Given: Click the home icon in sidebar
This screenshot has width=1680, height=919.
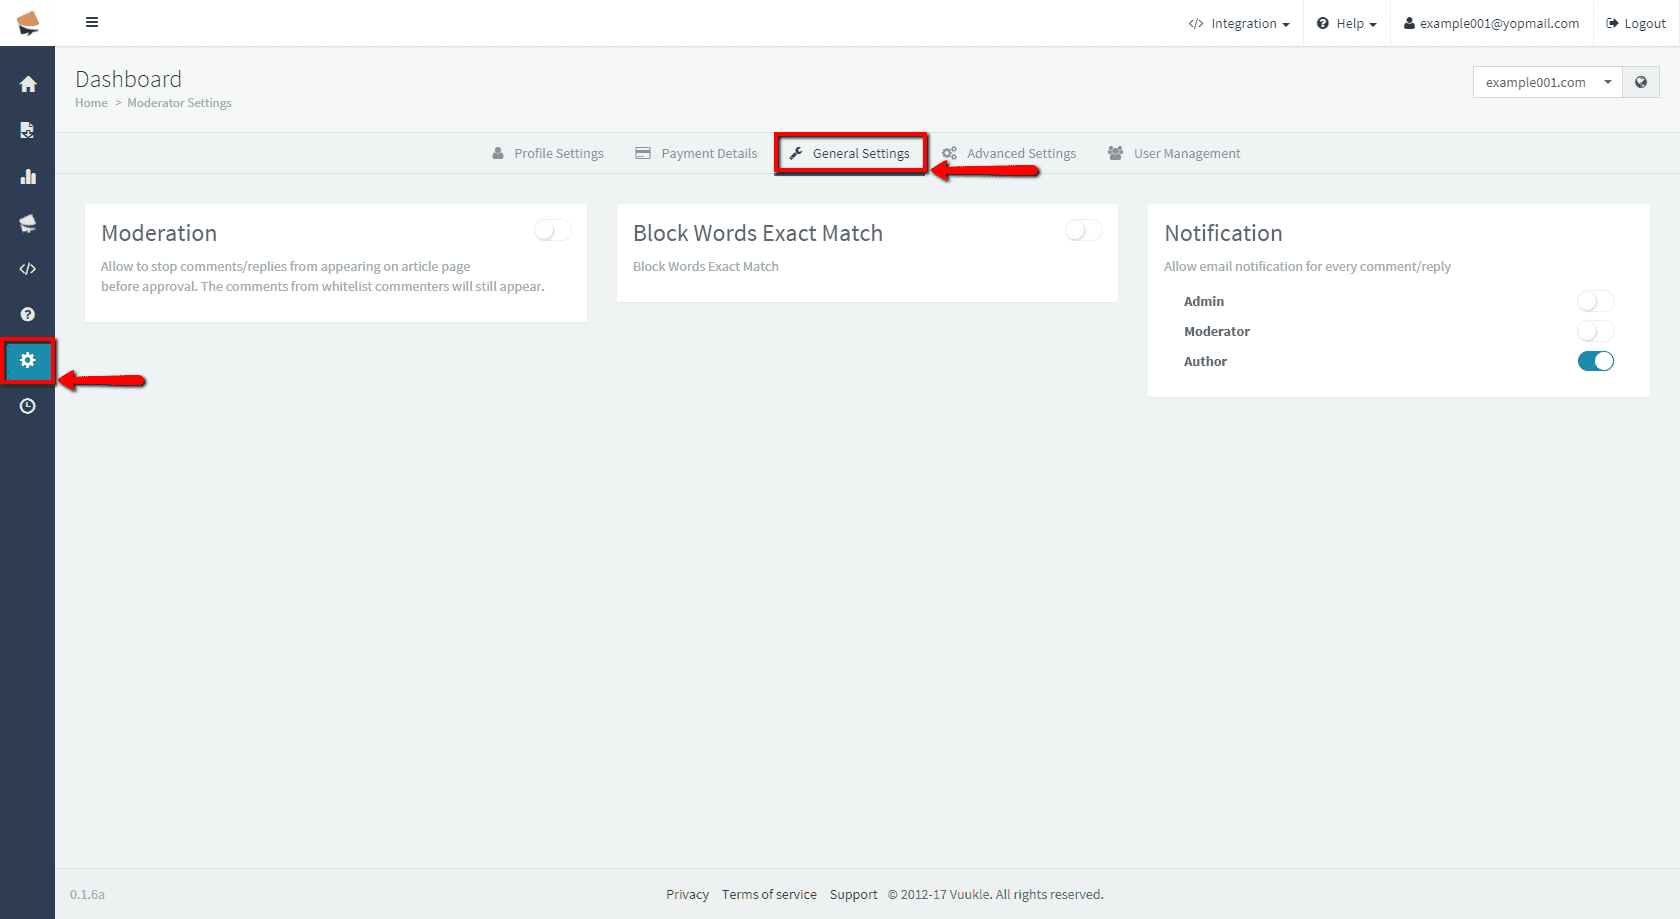Looking at the screenshot, I should pyautogui.click(x=28, y=84).
